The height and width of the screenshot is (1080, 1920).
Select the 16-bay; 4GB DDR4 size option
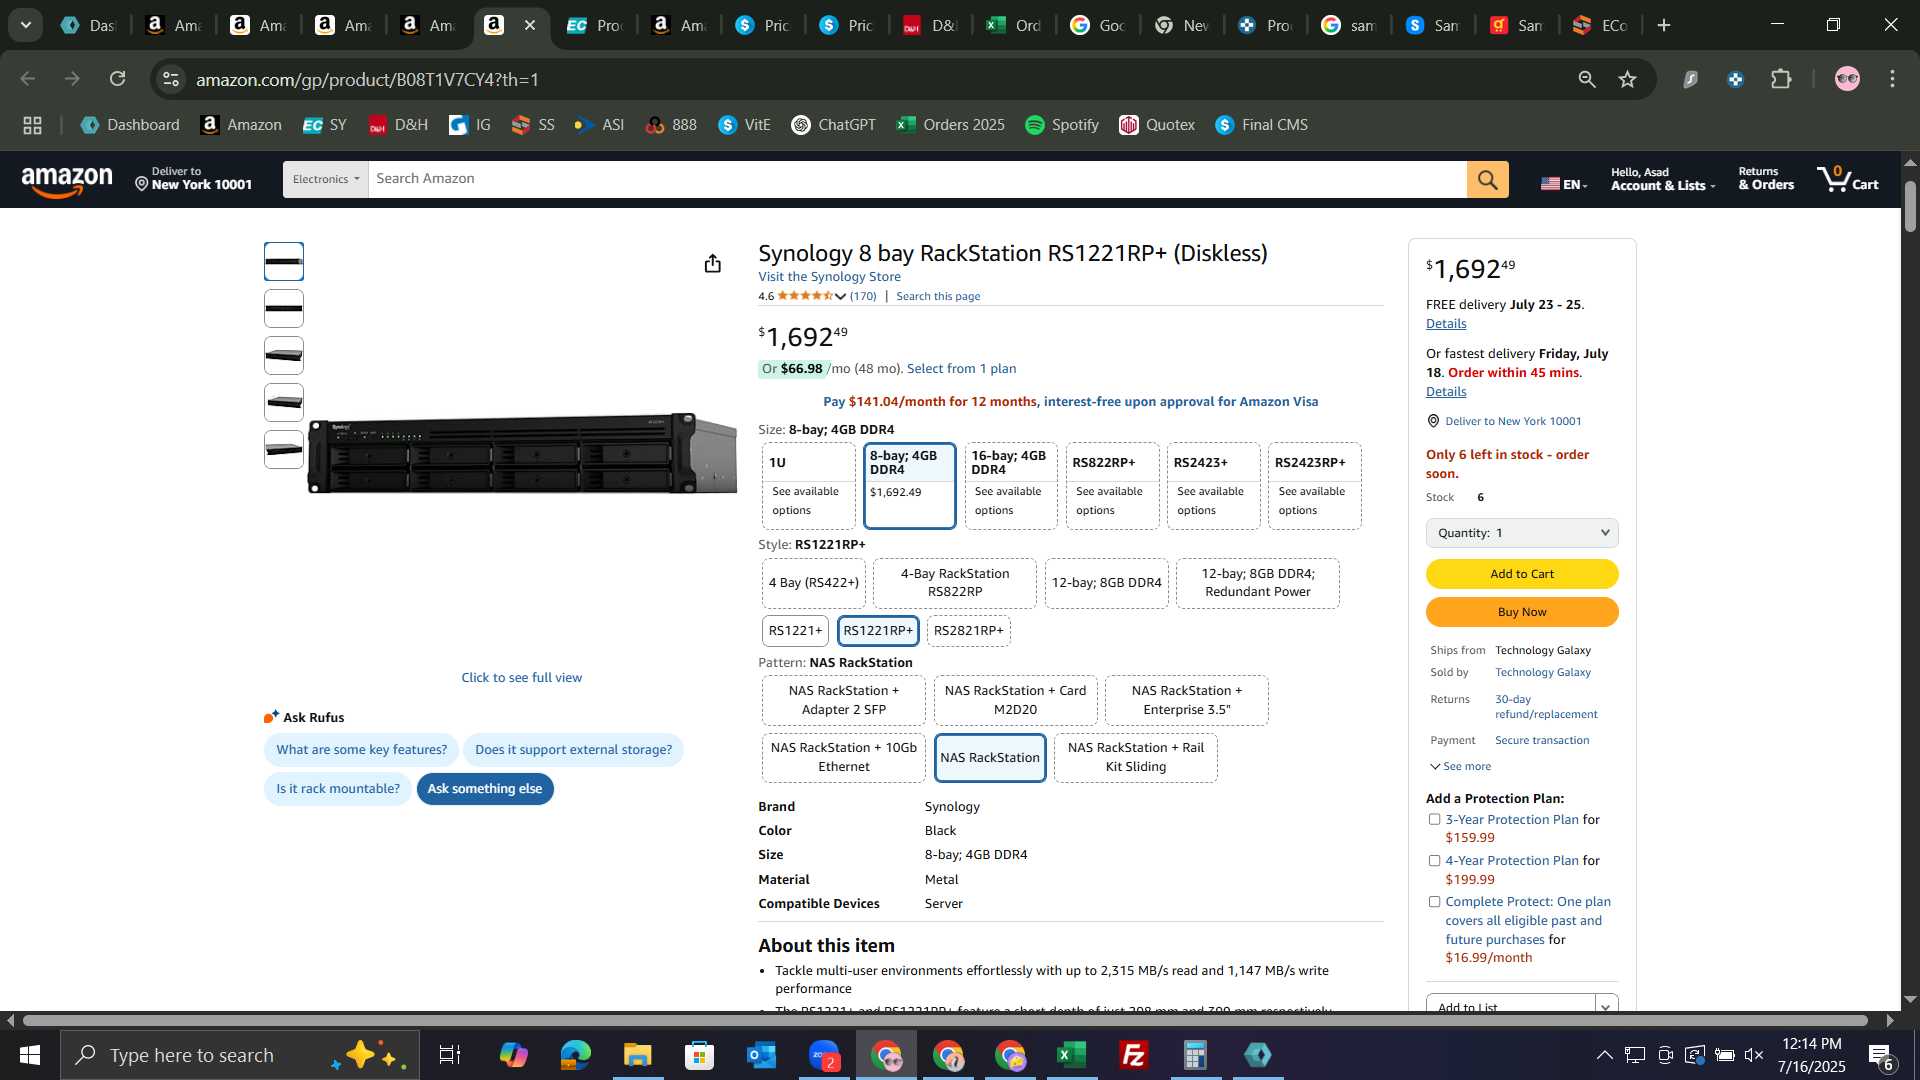pyautogui.click(x=1010, y=485)
